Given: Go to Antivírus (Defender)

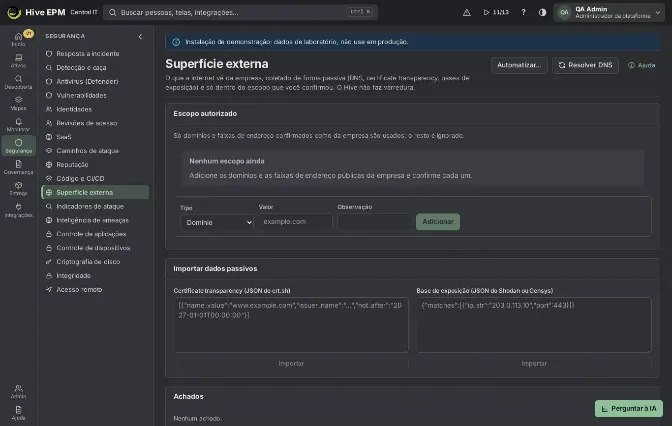Looking at the screenshot, I should 95,81.
